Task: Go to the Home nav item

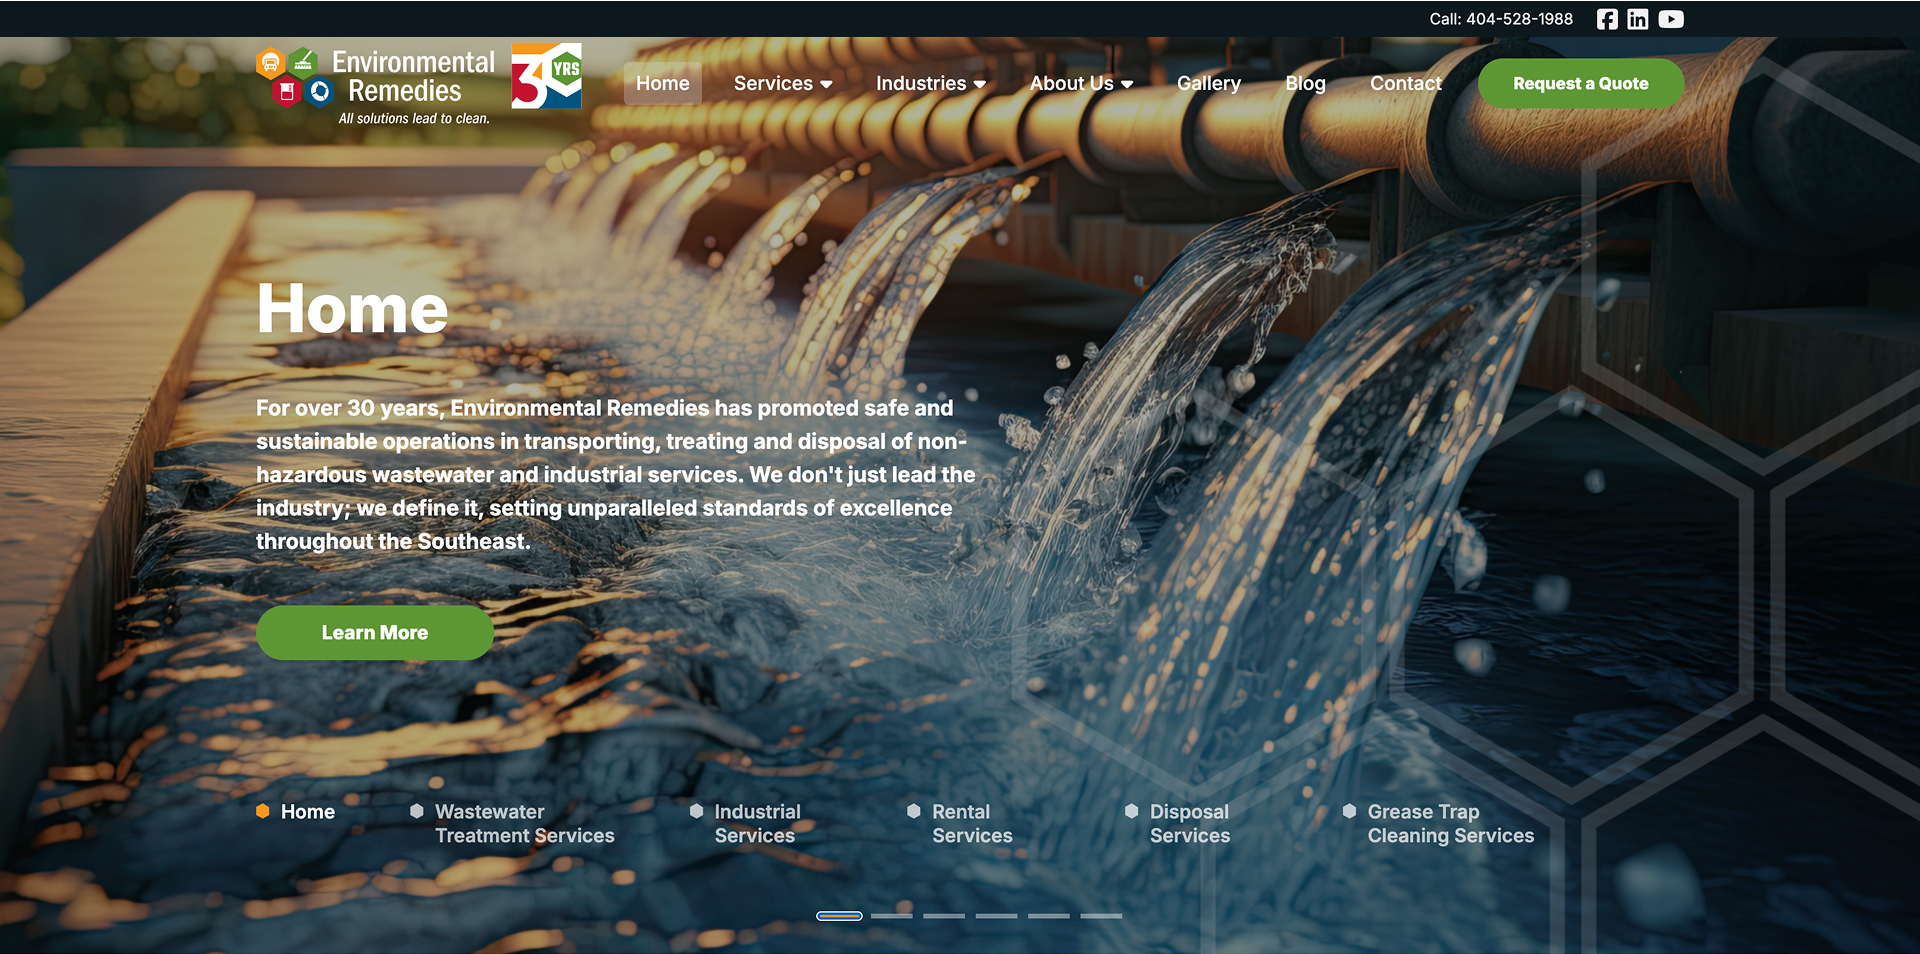Action: (663, 83)
